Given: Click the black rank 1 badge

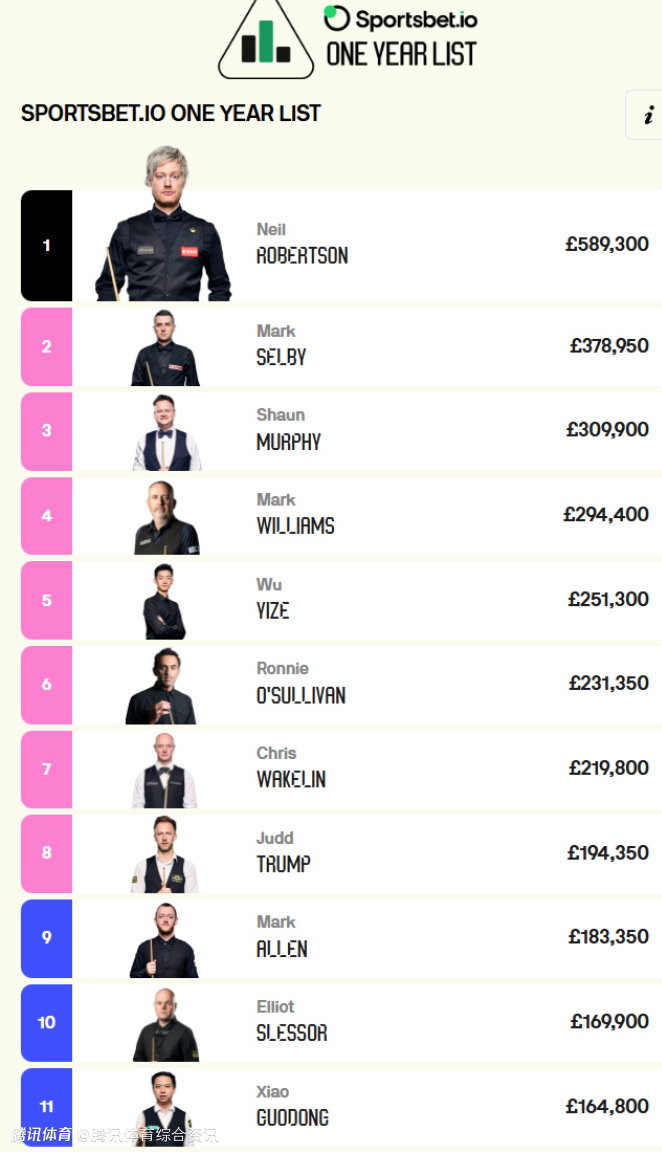Looking at the screenshot, I should coord(46,246).
